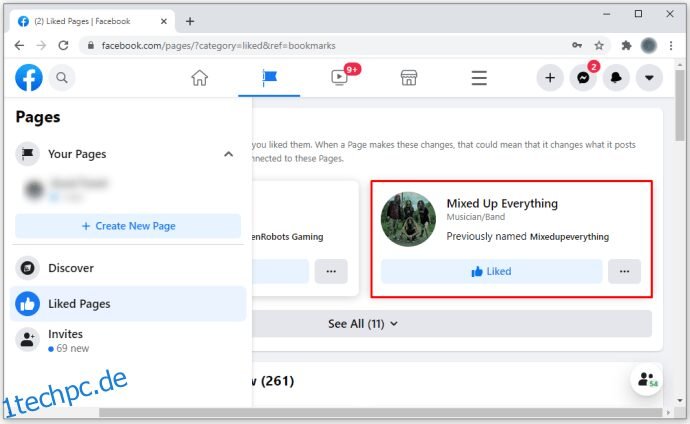Click the browser back arrow
Viewport: 690px width, 424px height.
(x=19, y=45)
